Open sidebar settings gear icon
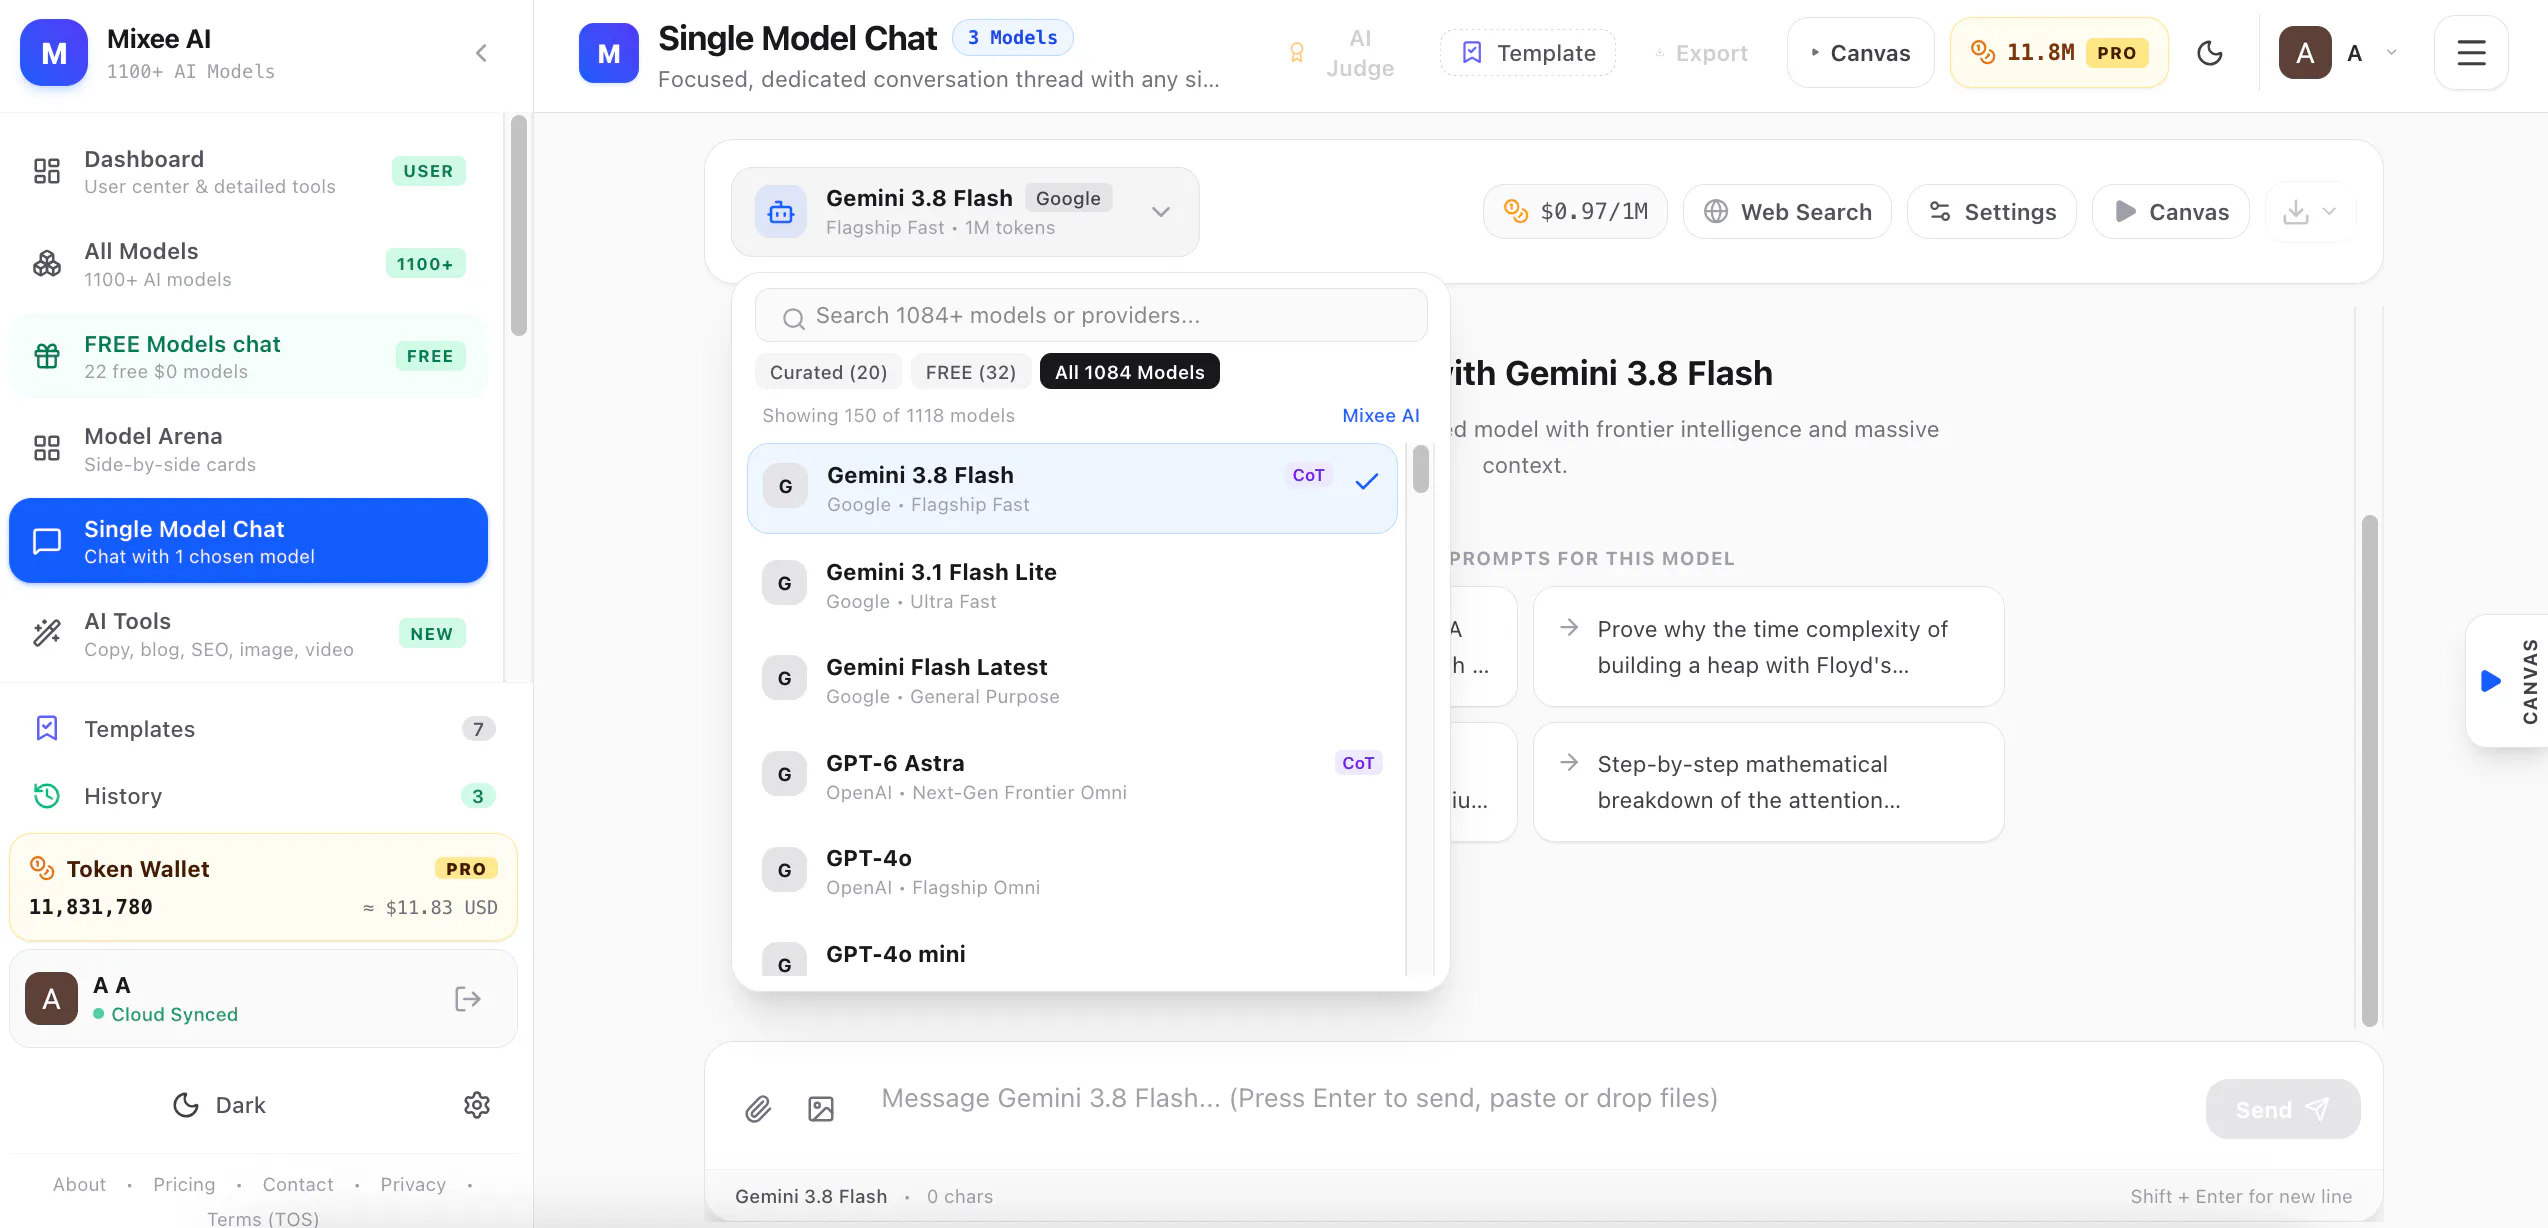The width and height of the screenshot is (2548, 1228). point(477,1105)
